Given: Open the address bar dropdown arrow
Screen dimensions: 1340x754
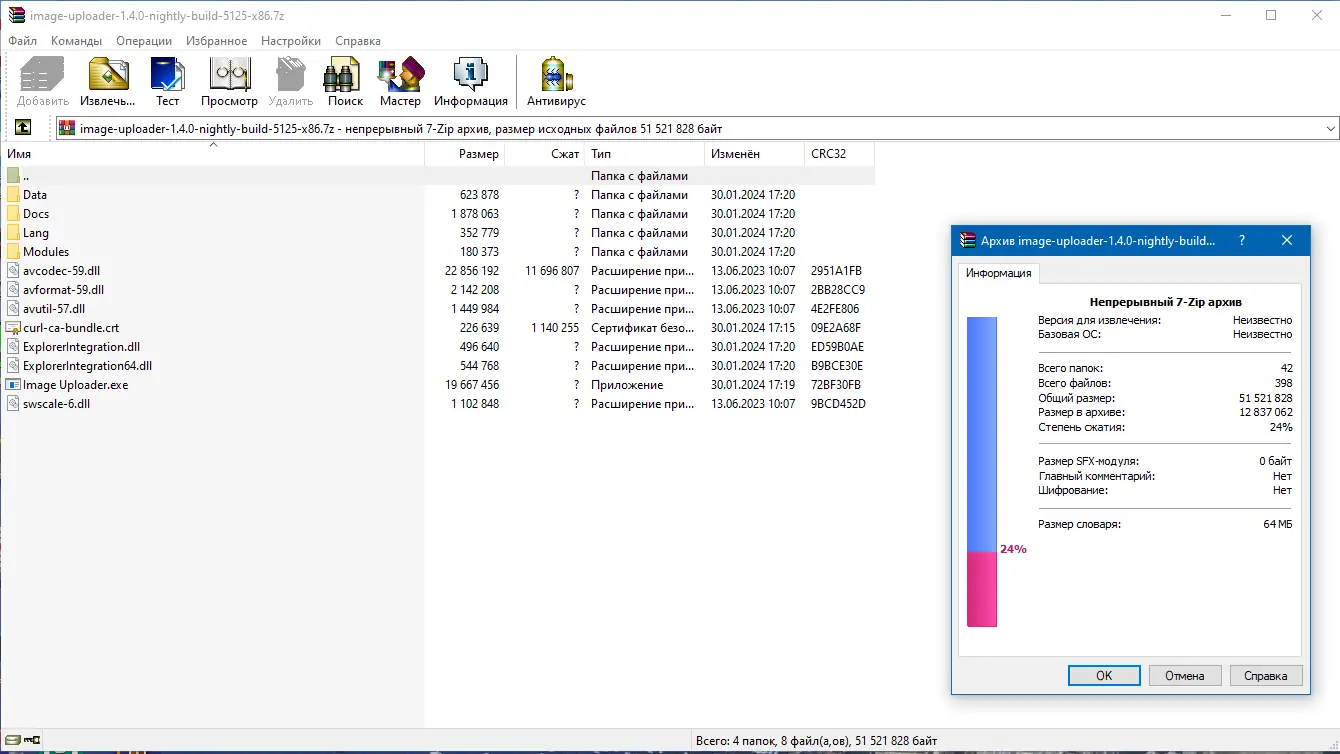Looking at the screenshot, I should coord(1331,128).
